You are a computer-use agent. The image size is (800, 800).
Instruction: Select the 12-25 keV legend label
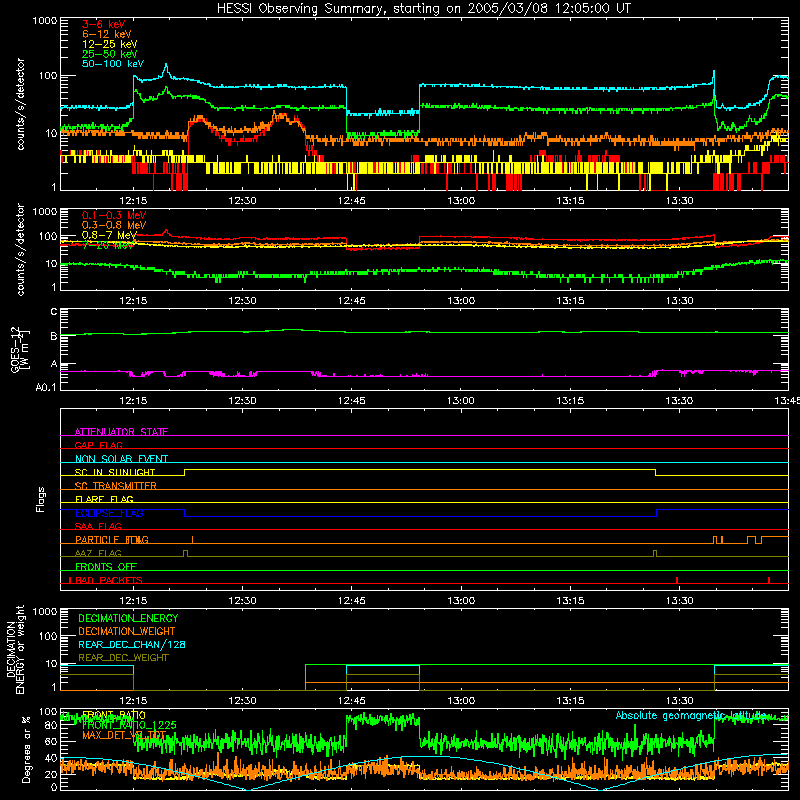point(110,44)
